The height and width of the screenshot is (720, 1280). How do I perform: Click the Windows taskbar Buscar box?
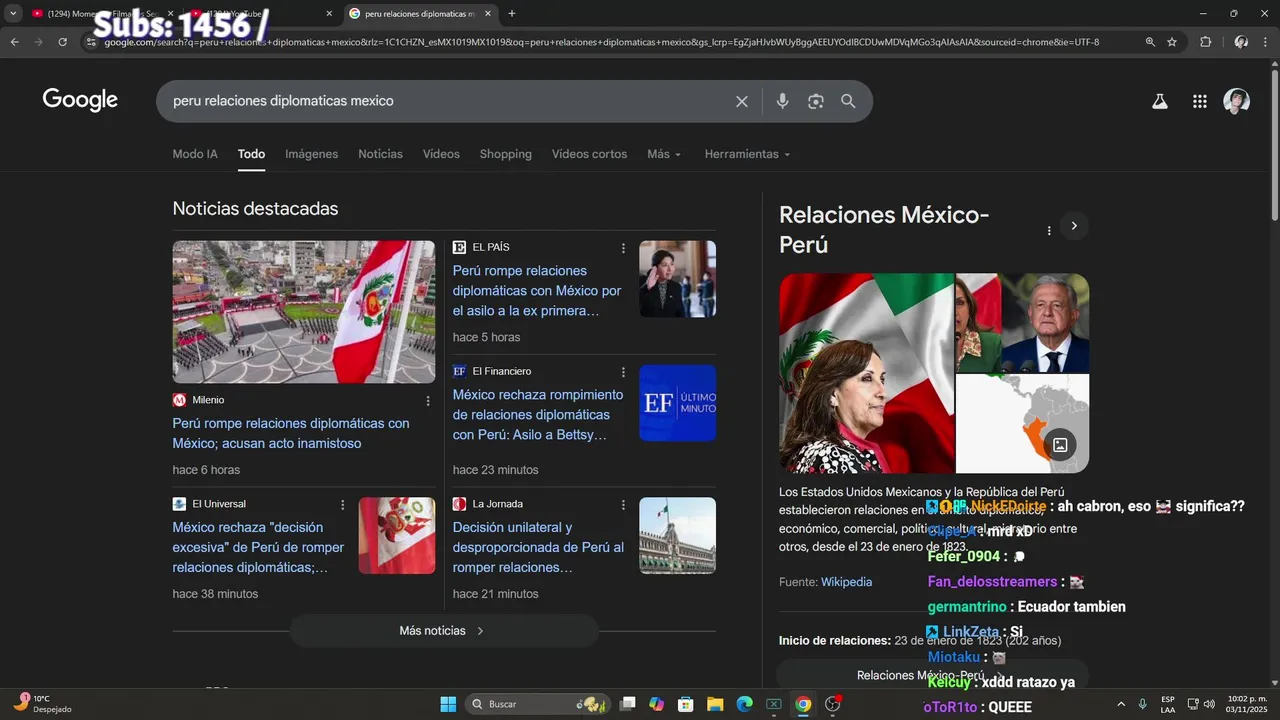pos(540,704)
